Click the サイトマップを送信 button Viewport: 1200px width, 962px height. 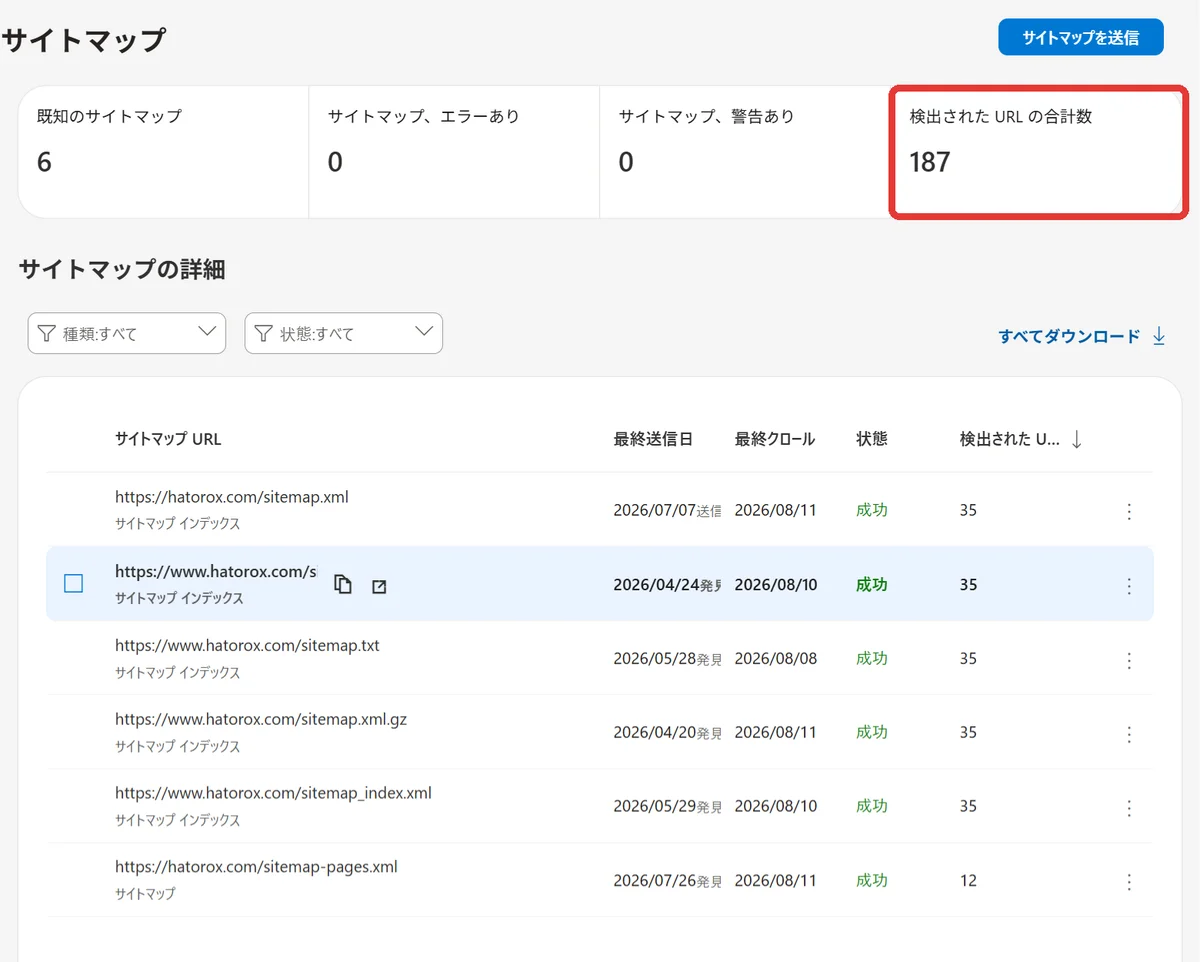click(x=1080, y=37)
